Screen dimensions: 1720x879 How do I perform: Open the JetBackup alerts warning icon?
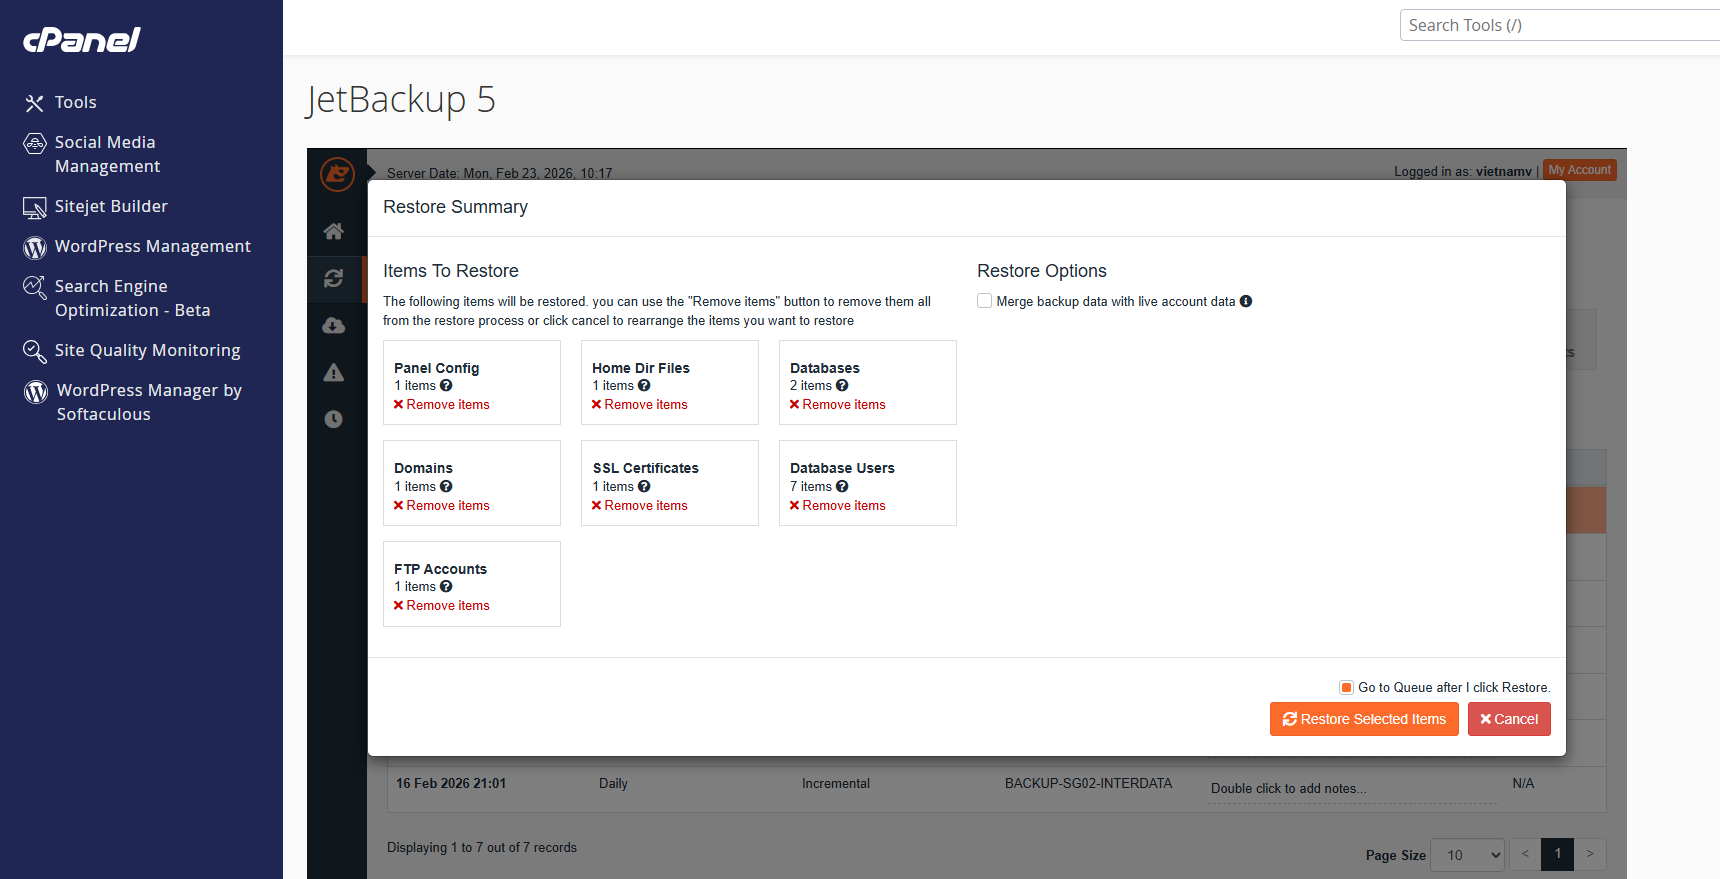tap(334, 372)
